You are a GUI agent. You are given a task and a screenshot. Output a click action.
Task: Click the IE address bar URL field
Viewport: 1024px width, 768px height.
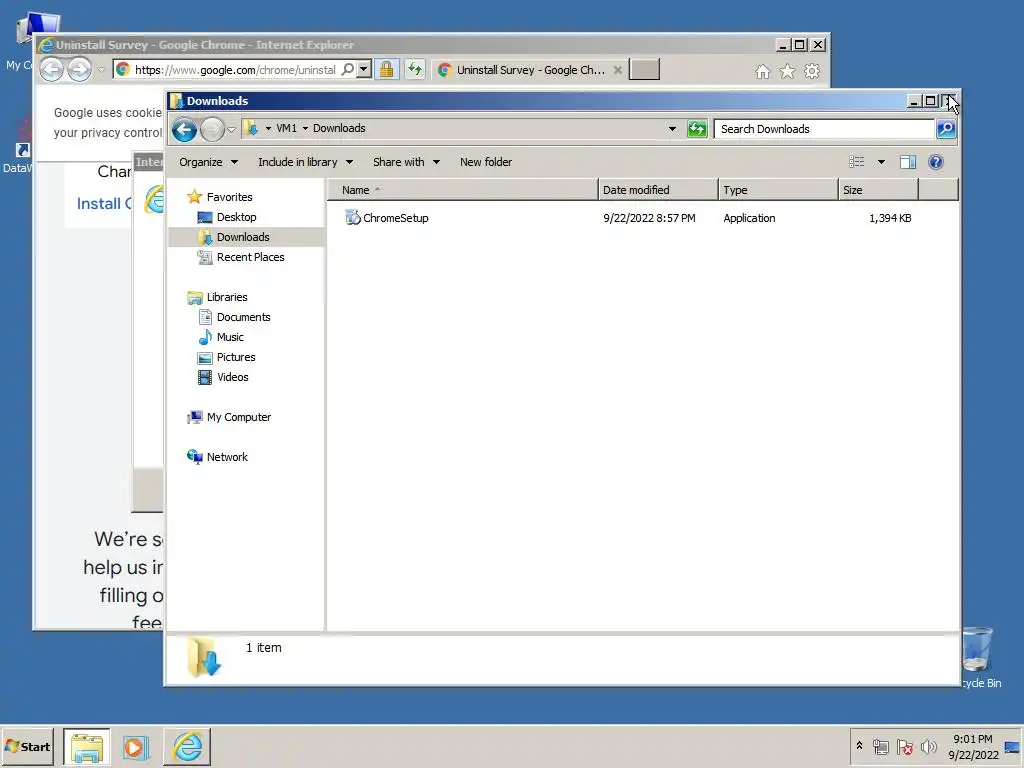[x=235, y=69]
